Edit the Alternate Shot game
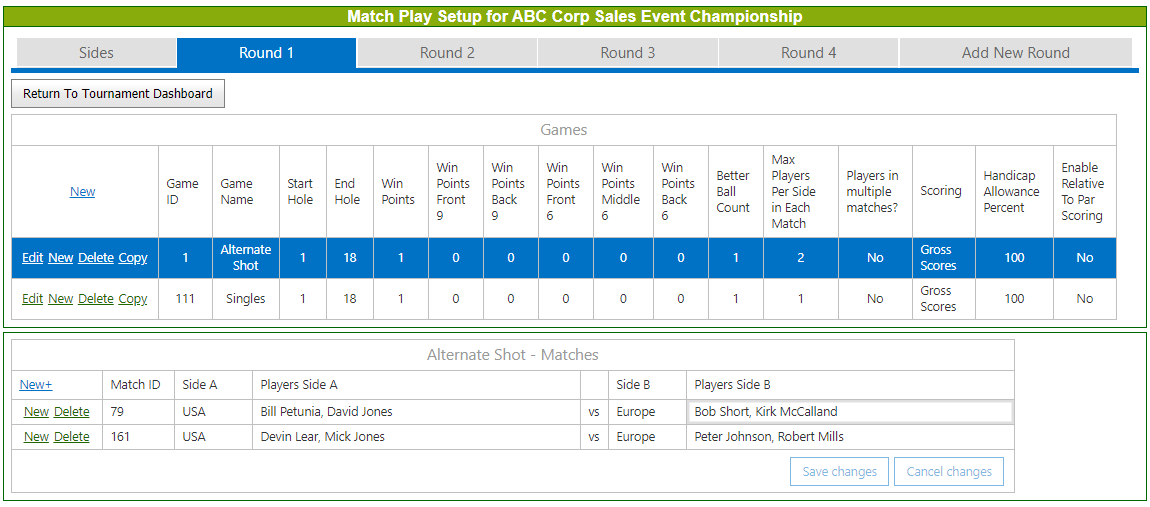The width and height of the screenshot is (1150, 507). click(33, 258)
